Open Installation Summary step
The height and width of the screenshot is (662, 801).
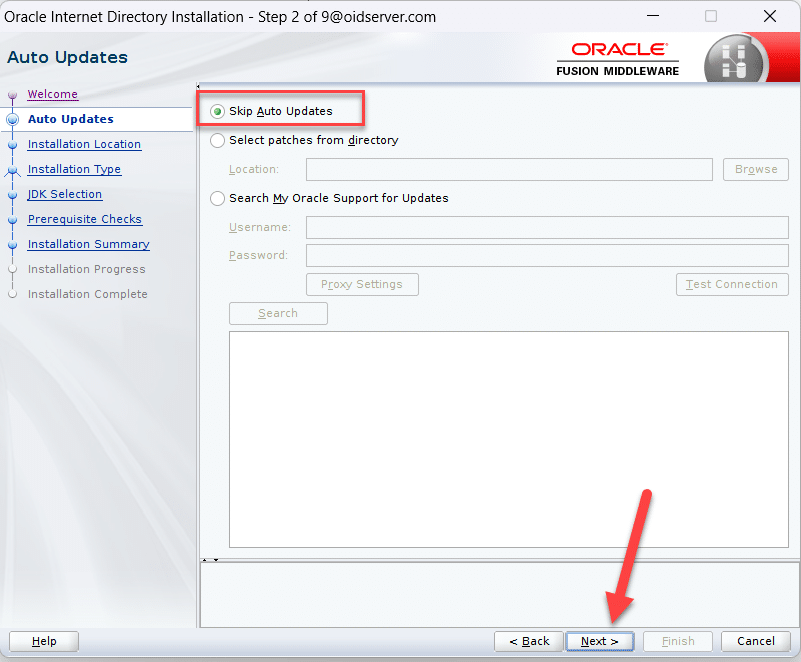click(x=88, y=244)
